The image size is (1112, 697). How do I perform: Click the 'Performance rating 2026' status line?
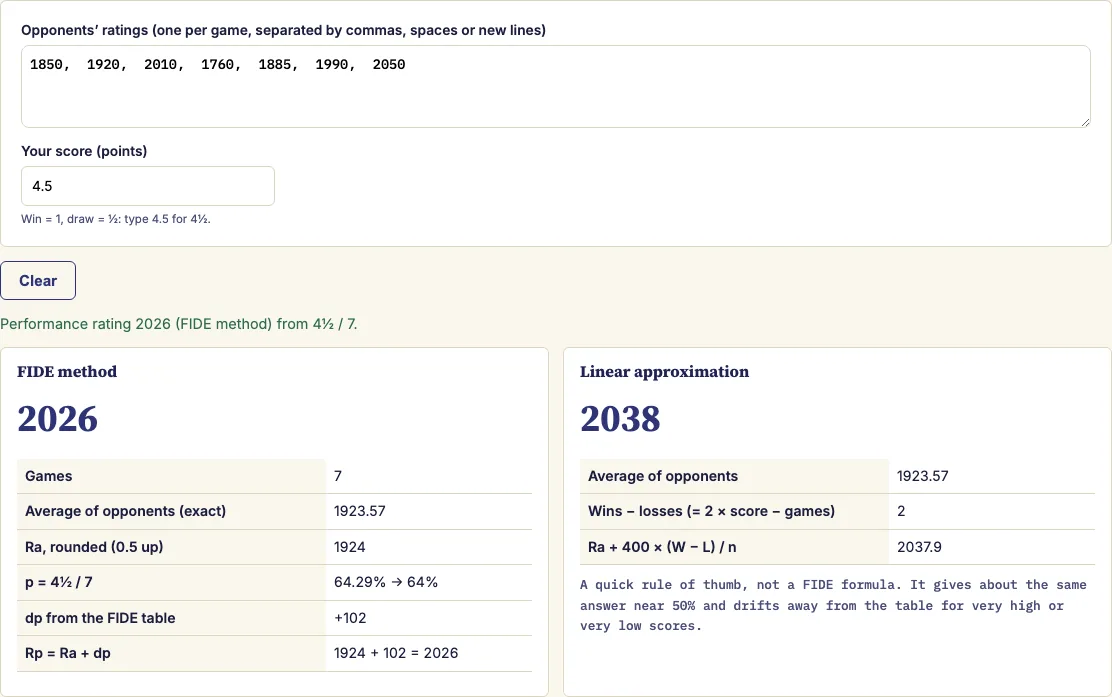[x=179, y=324]
